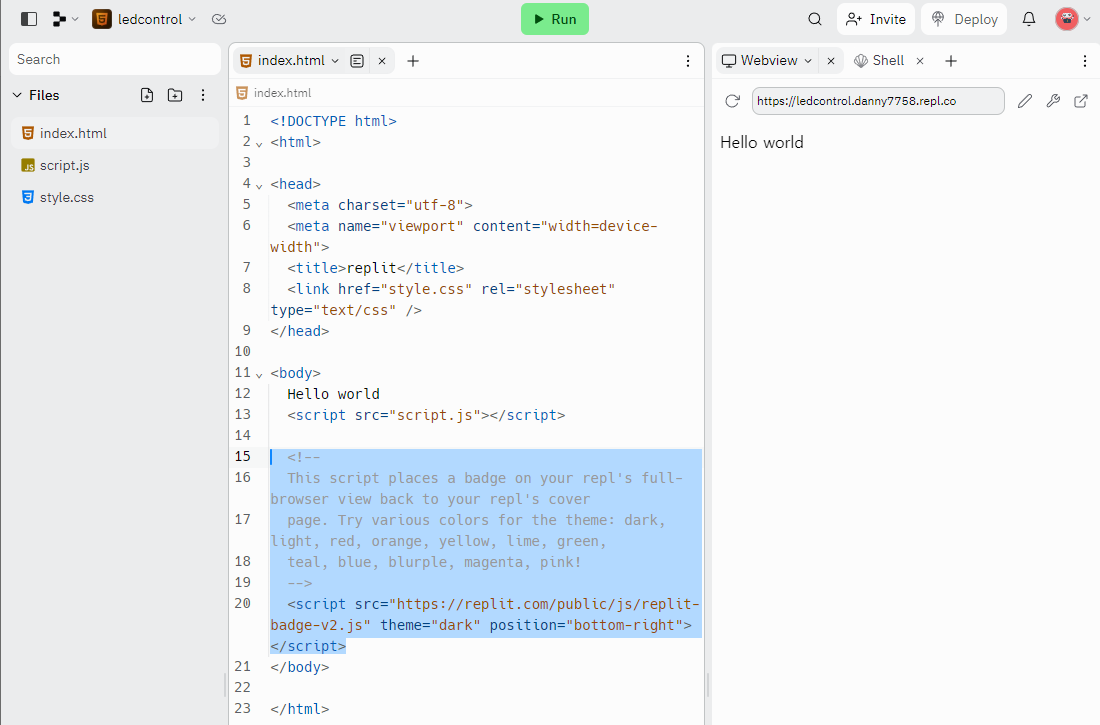Refresh the webview page
Screen dimensions: 1100x725
(732, 101)
